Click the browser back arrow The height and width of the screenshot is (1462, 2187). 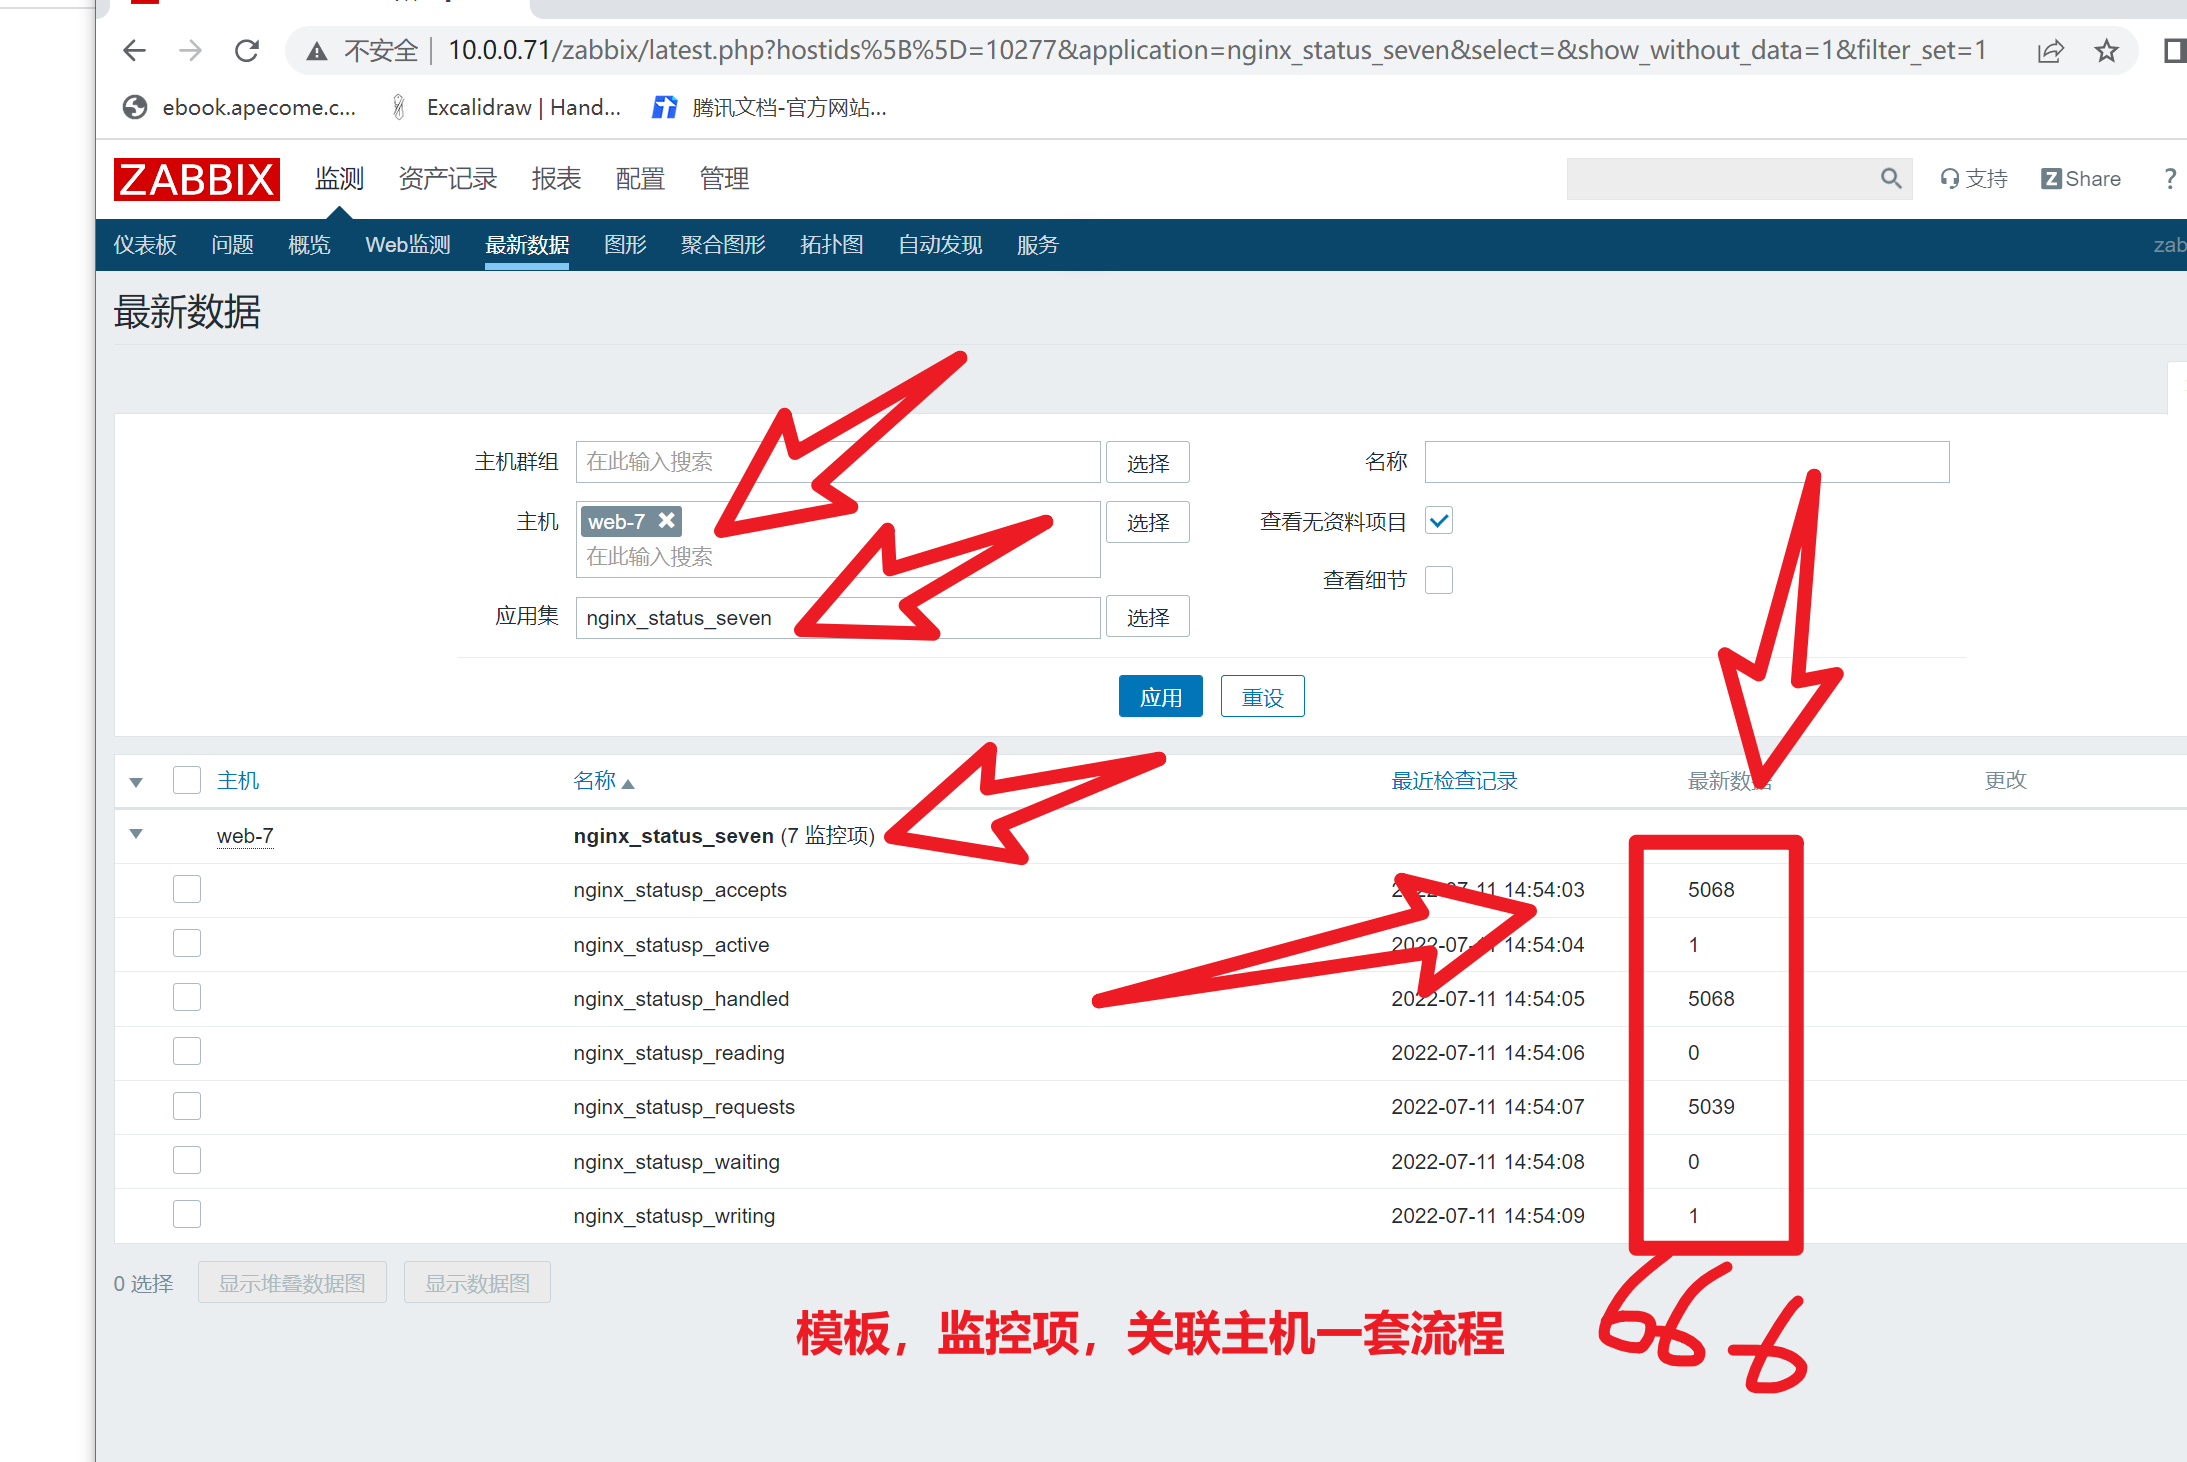[134, 51]
